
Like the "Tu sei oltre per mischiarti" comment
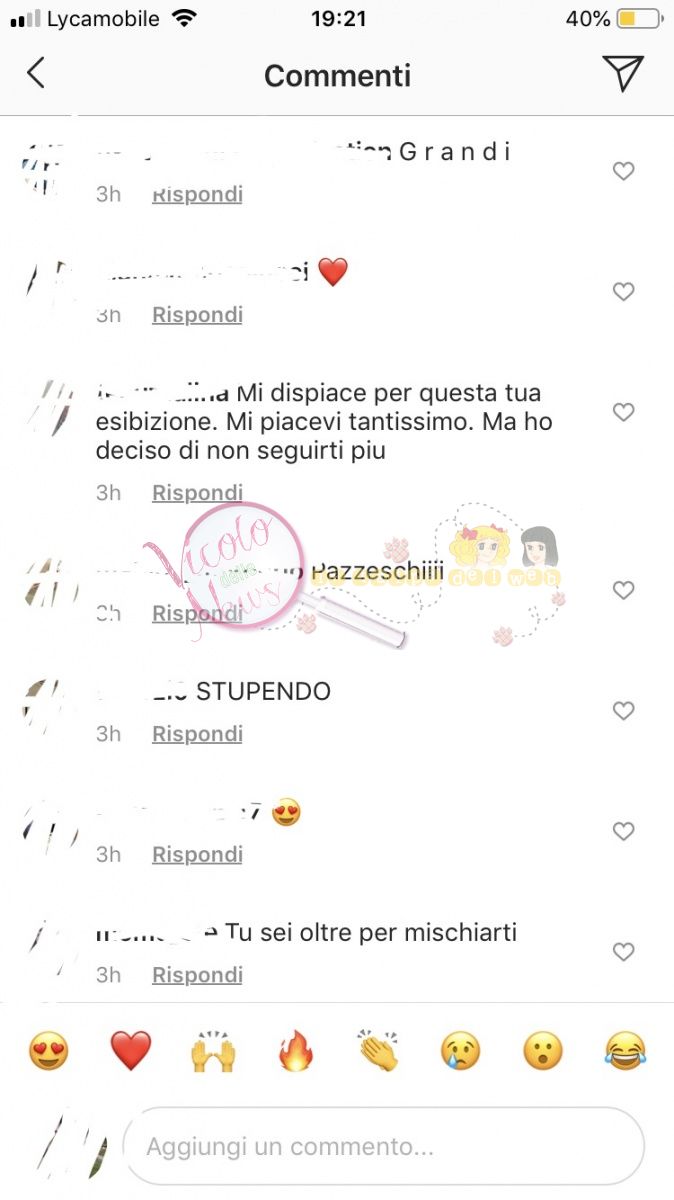(x=623, y=952)
